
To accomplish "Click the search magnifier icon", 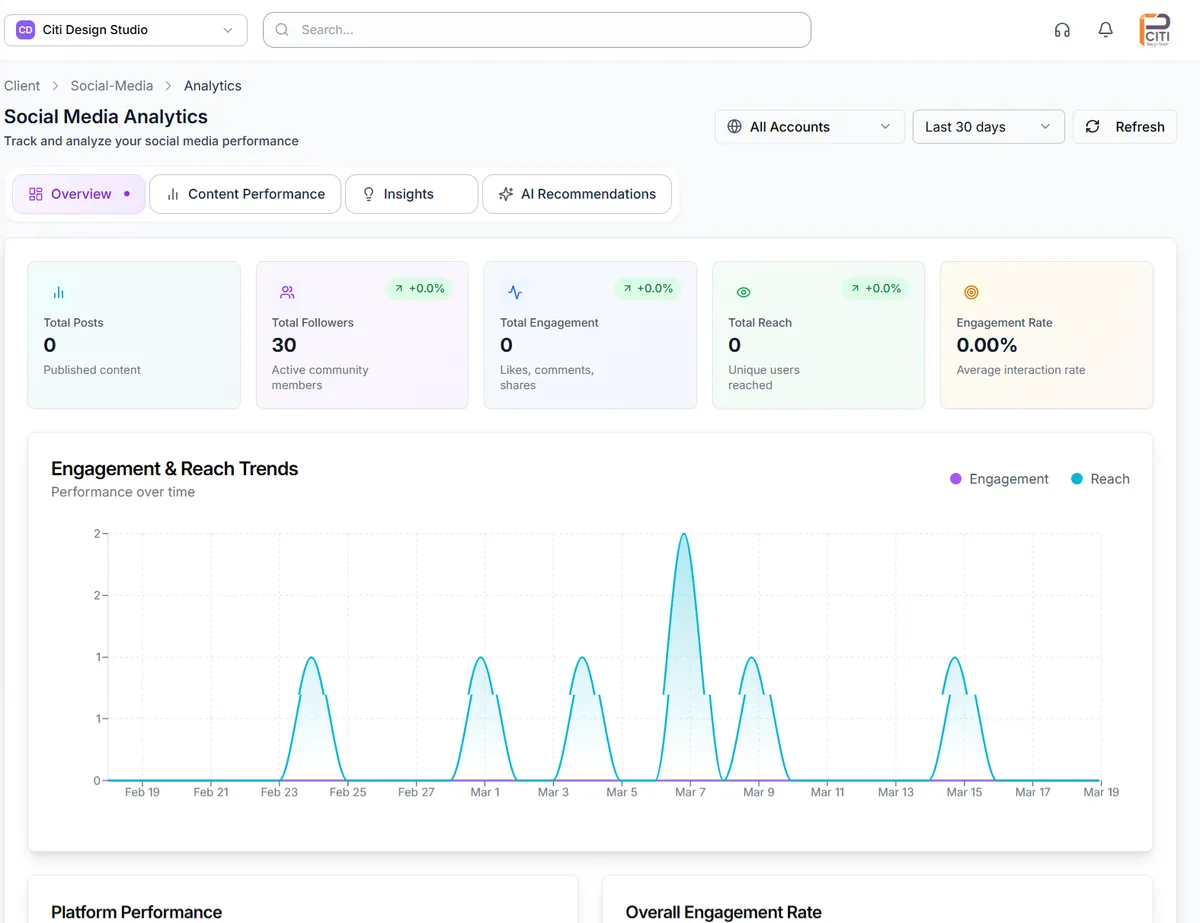I will (x=281, y=30).
